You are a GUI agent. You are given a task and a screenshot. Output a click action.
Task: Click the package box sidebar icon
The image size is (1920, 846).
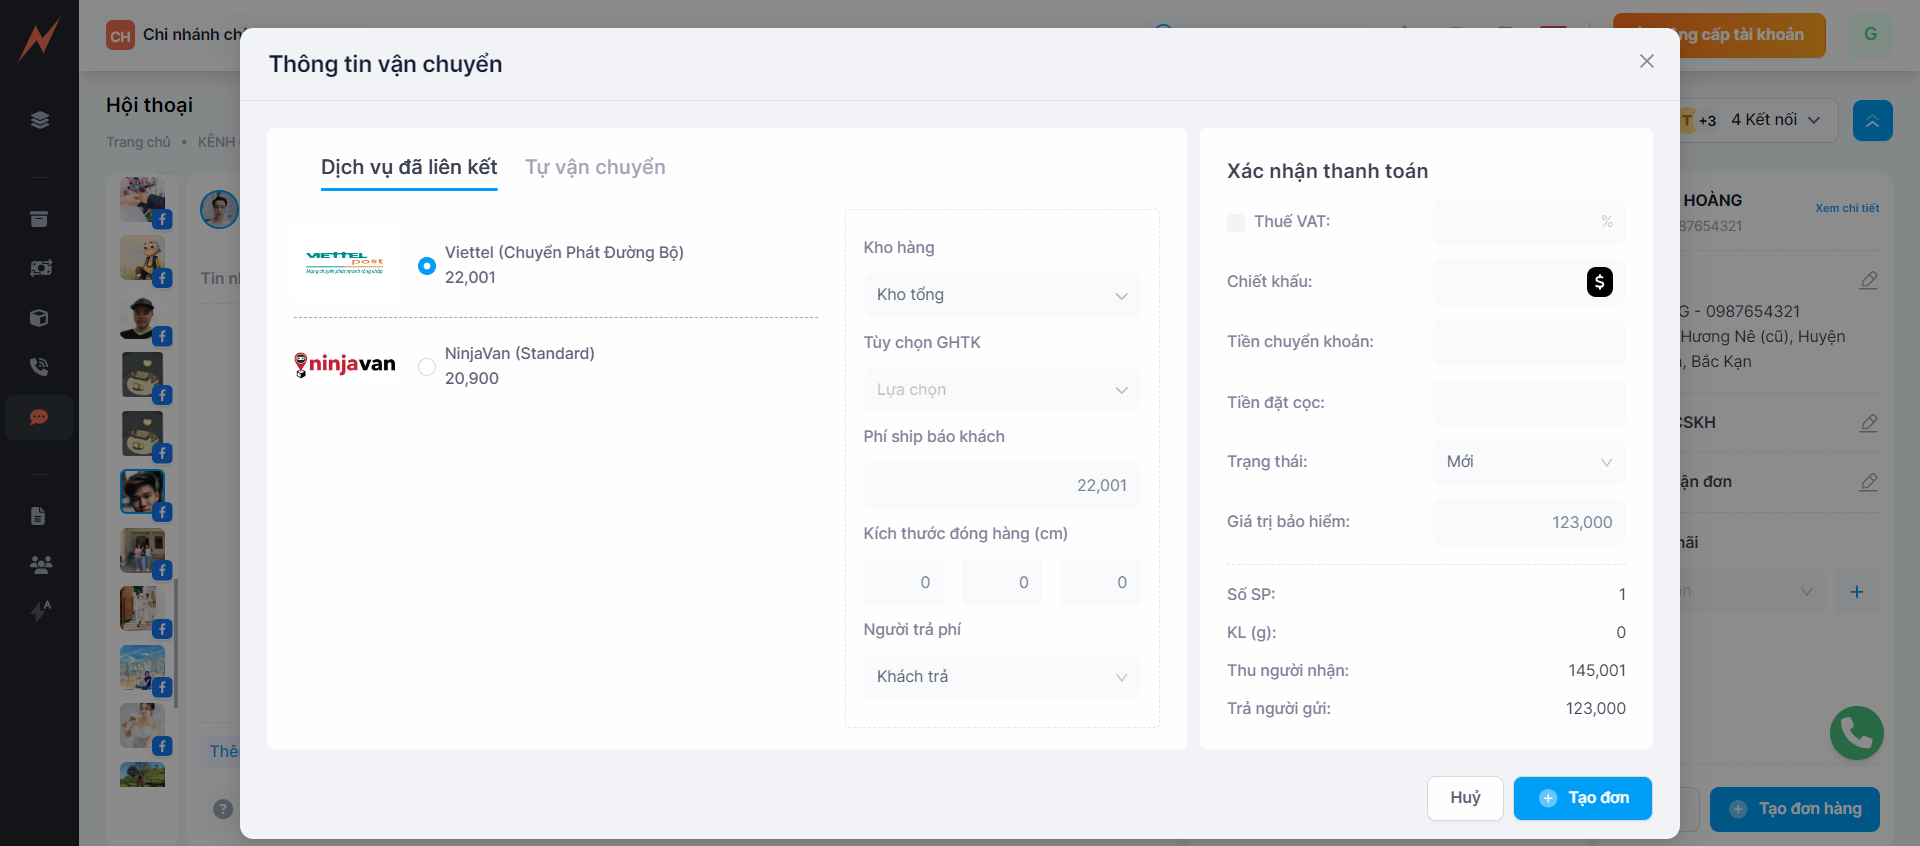[x=39, y=318]
